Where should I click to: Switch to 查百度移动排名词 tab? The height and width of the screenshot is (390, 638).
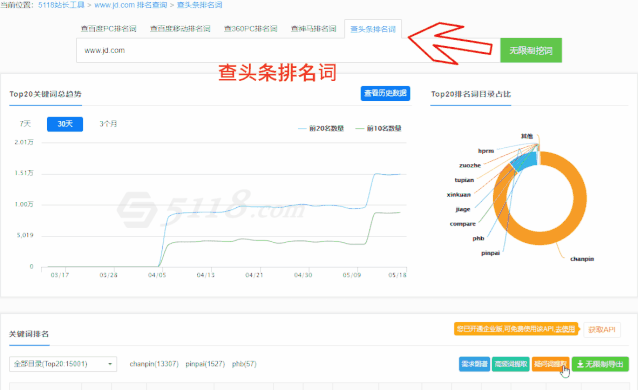[180, 29]
